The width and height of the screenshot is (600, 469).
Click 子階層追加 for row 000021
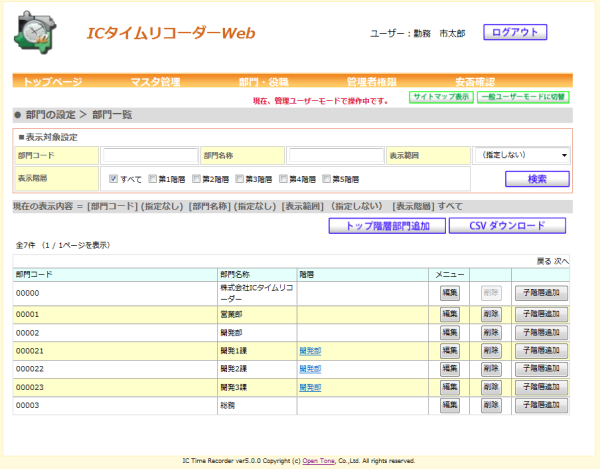541,351
